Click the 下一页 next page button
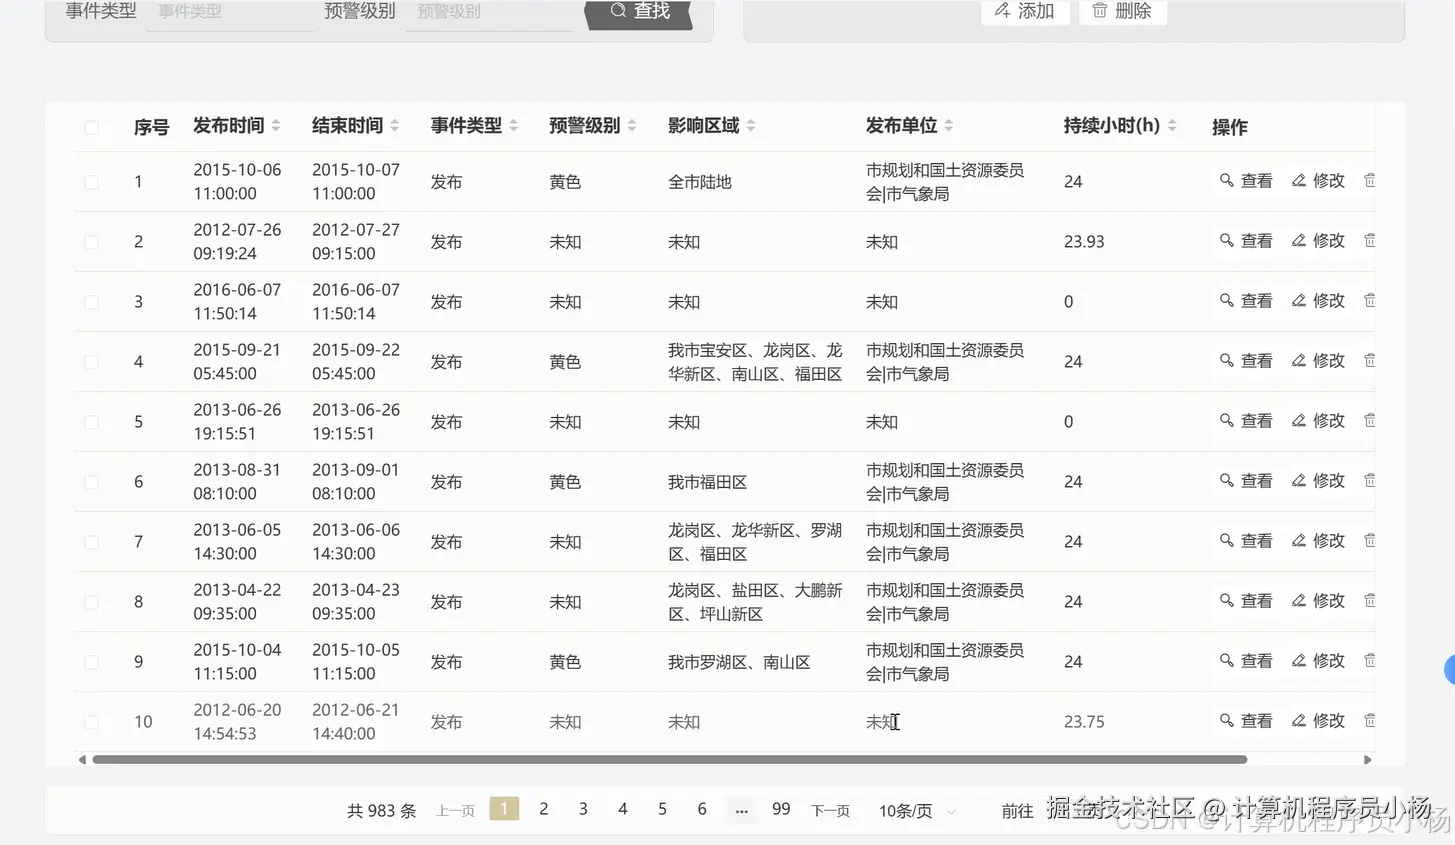This screenshot has width=1455, height=845. pos(829,812)
